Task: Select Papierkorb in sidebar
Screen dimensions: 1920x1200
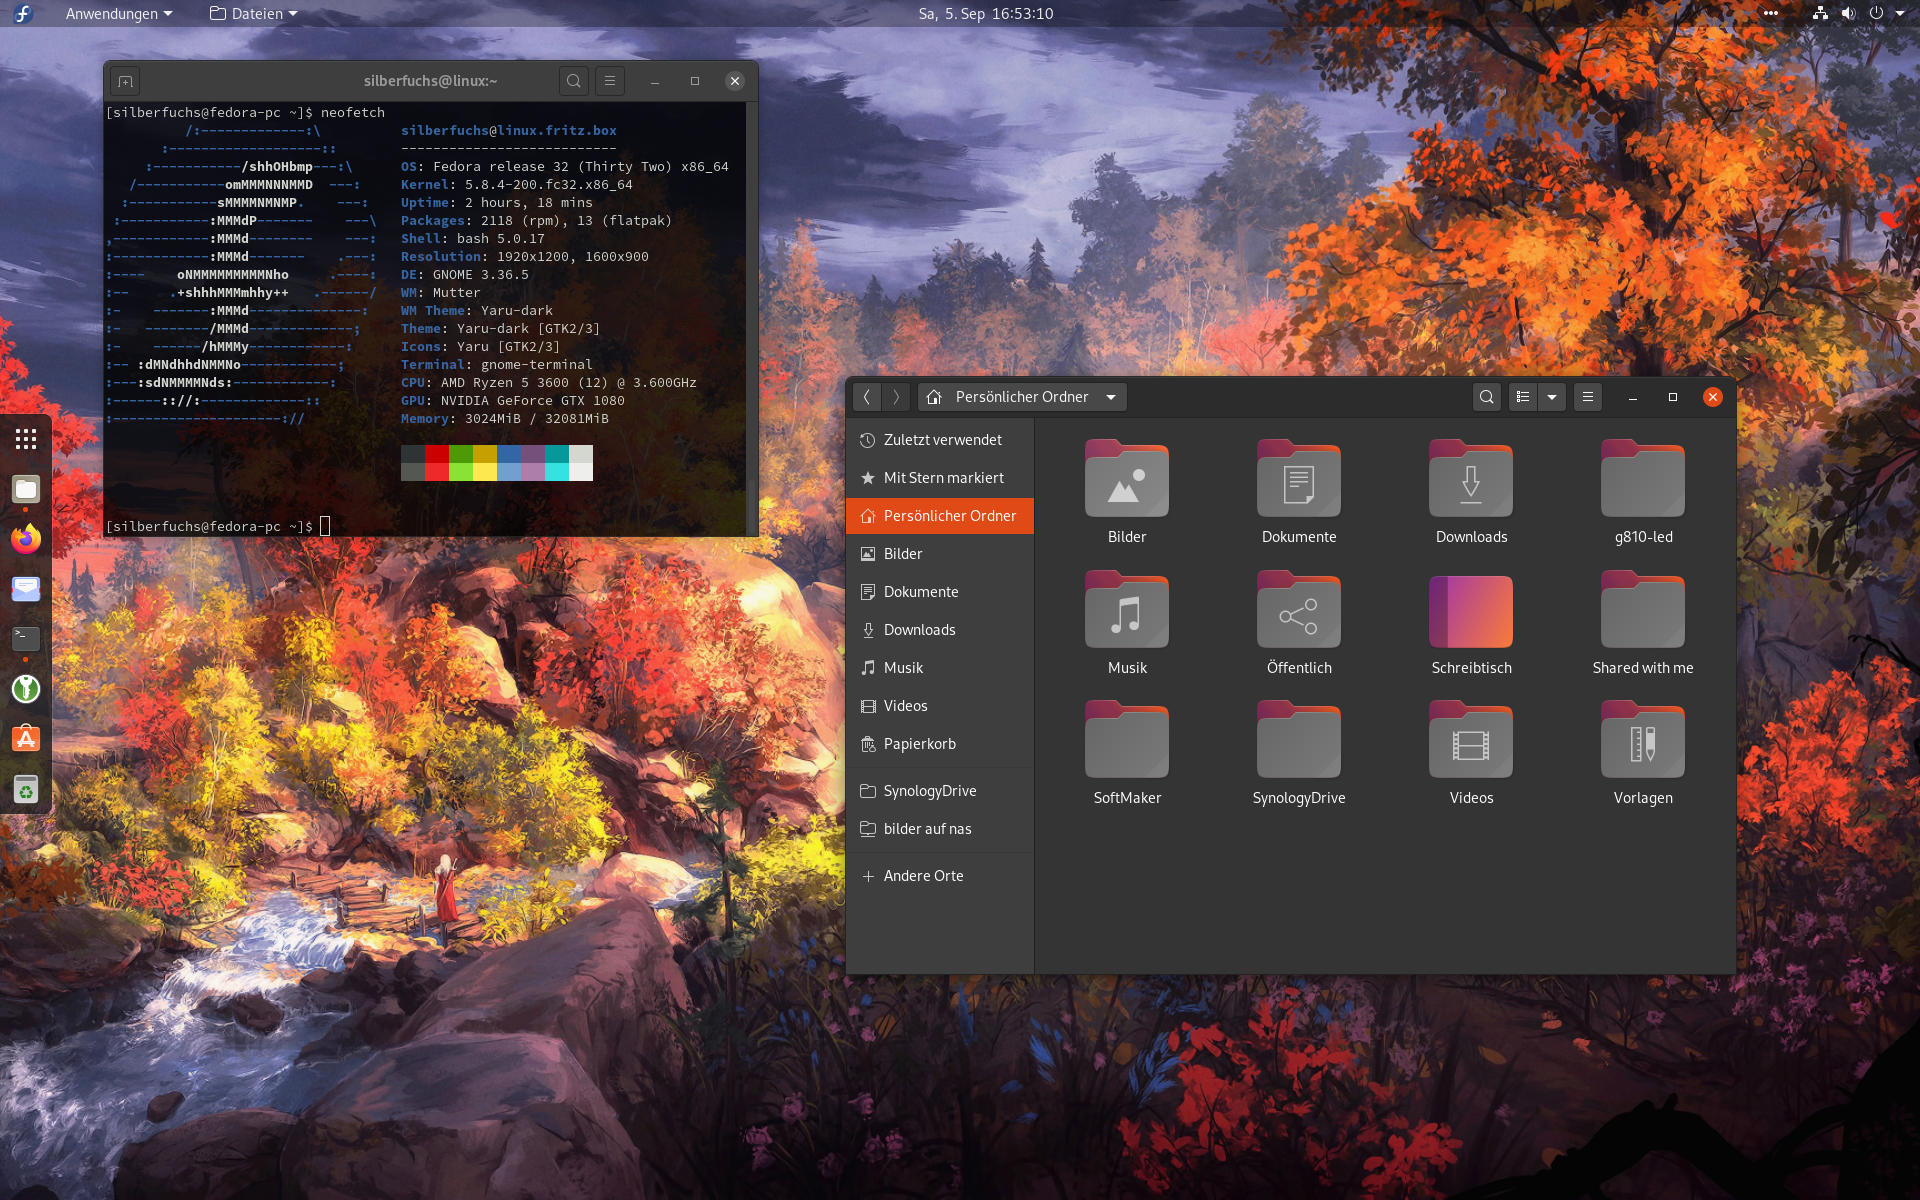Action: [919, 744]
